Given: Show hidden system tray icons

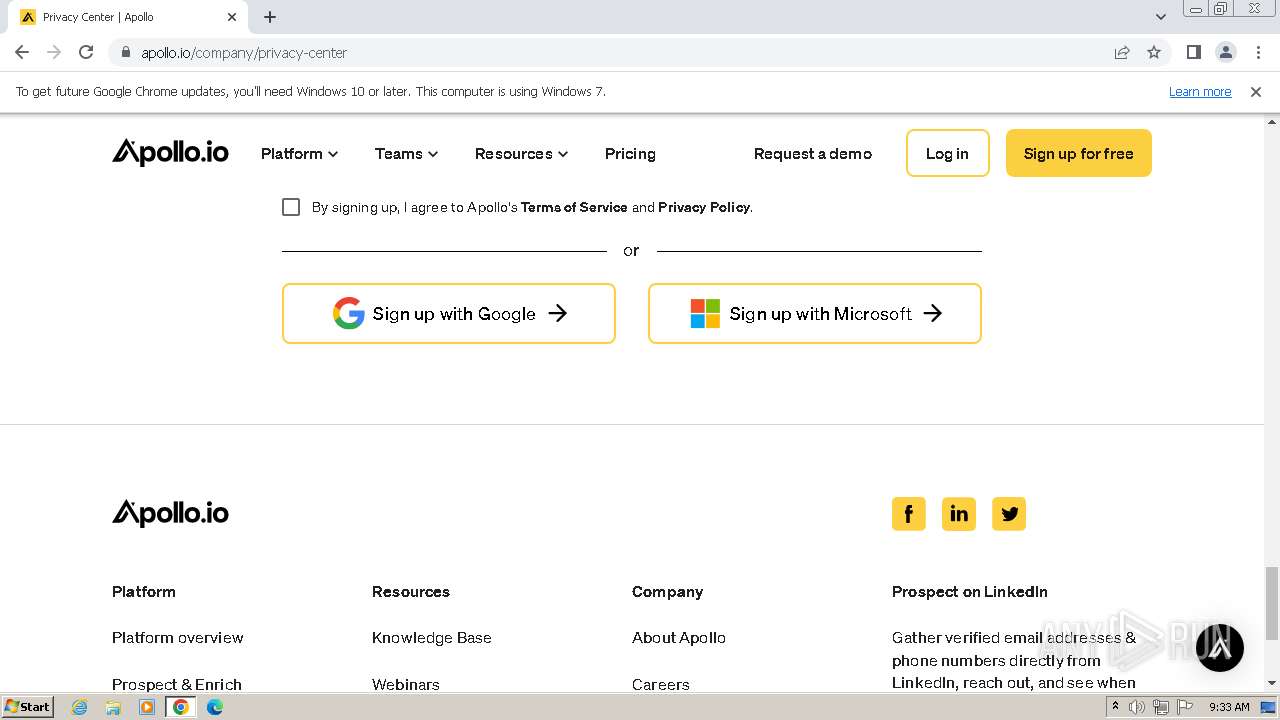Looking at the screenshot, I should pyautogui.click(x=1115, y=707).
